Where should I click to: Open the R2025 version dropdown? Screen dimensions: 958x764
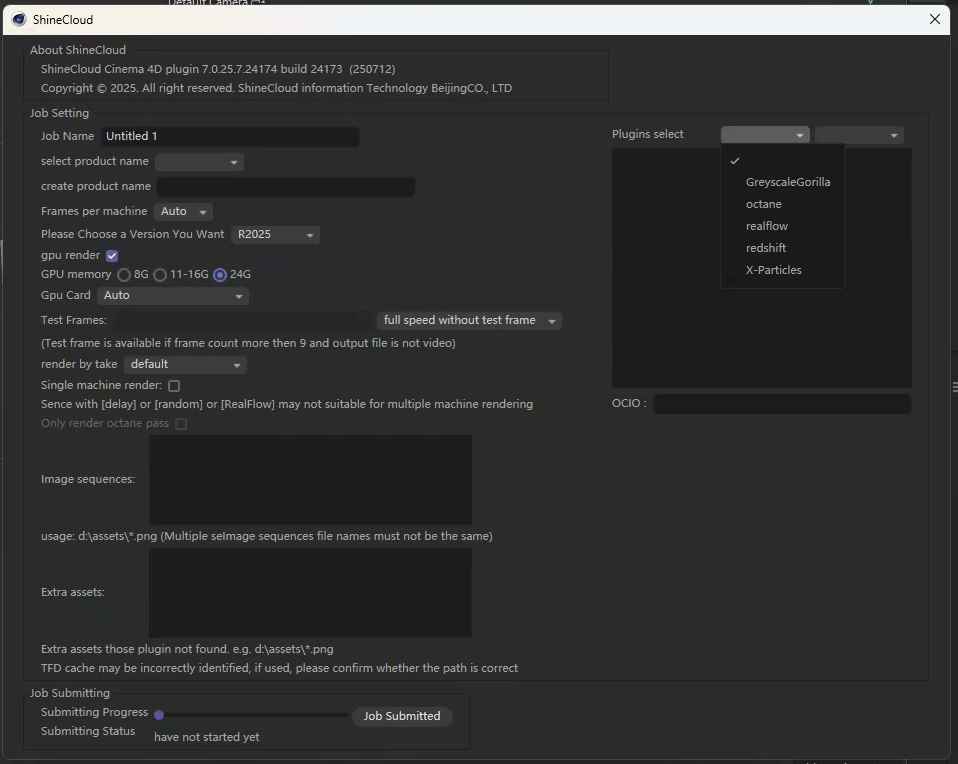point(275,234)
